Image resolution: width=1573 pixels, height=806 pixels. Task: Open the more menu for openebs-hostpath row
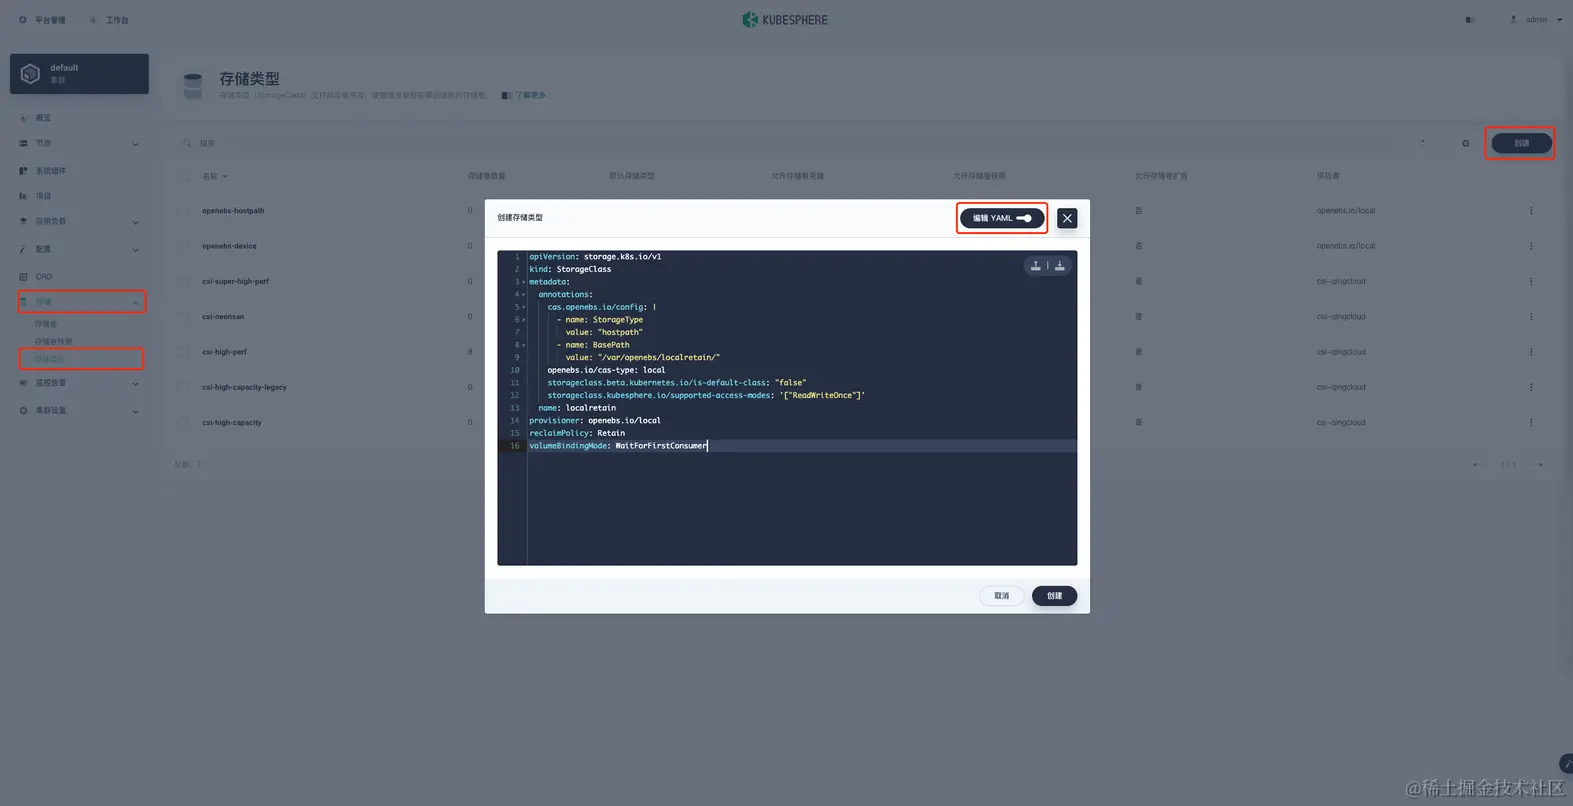coord(1531,211)
